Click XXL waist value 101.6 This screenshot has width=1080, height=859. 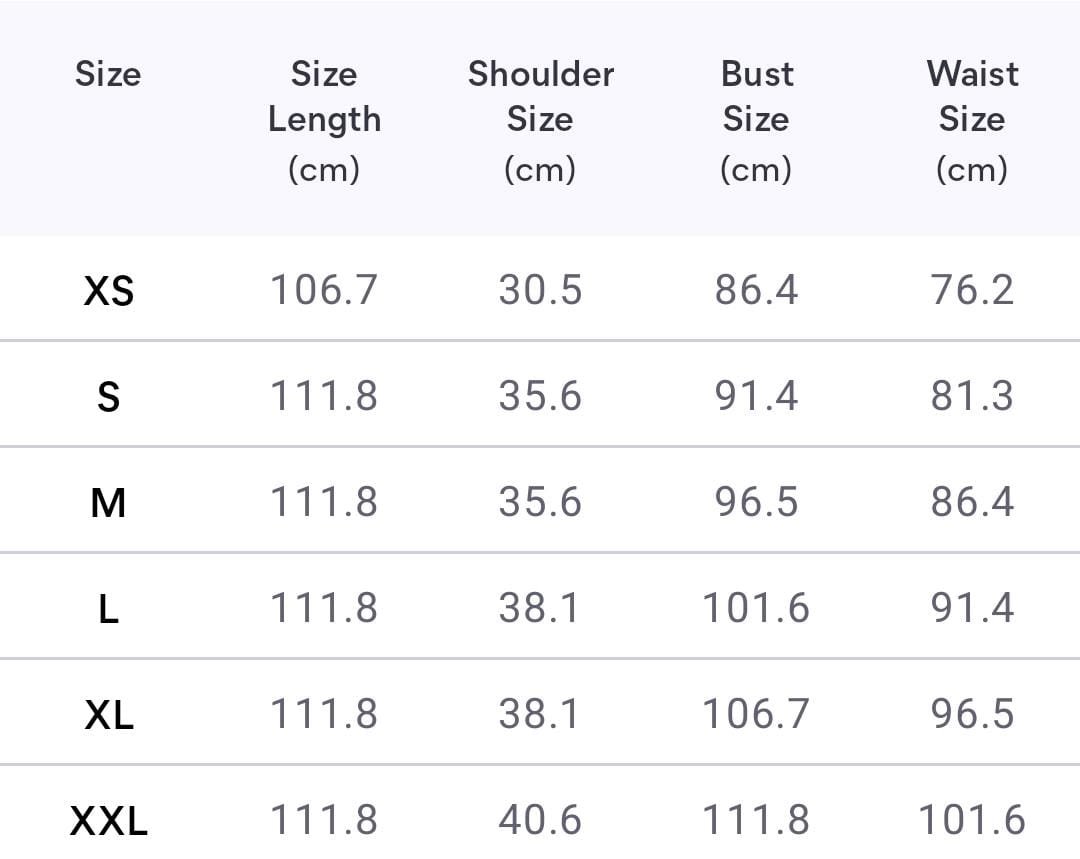click(972, 820)
